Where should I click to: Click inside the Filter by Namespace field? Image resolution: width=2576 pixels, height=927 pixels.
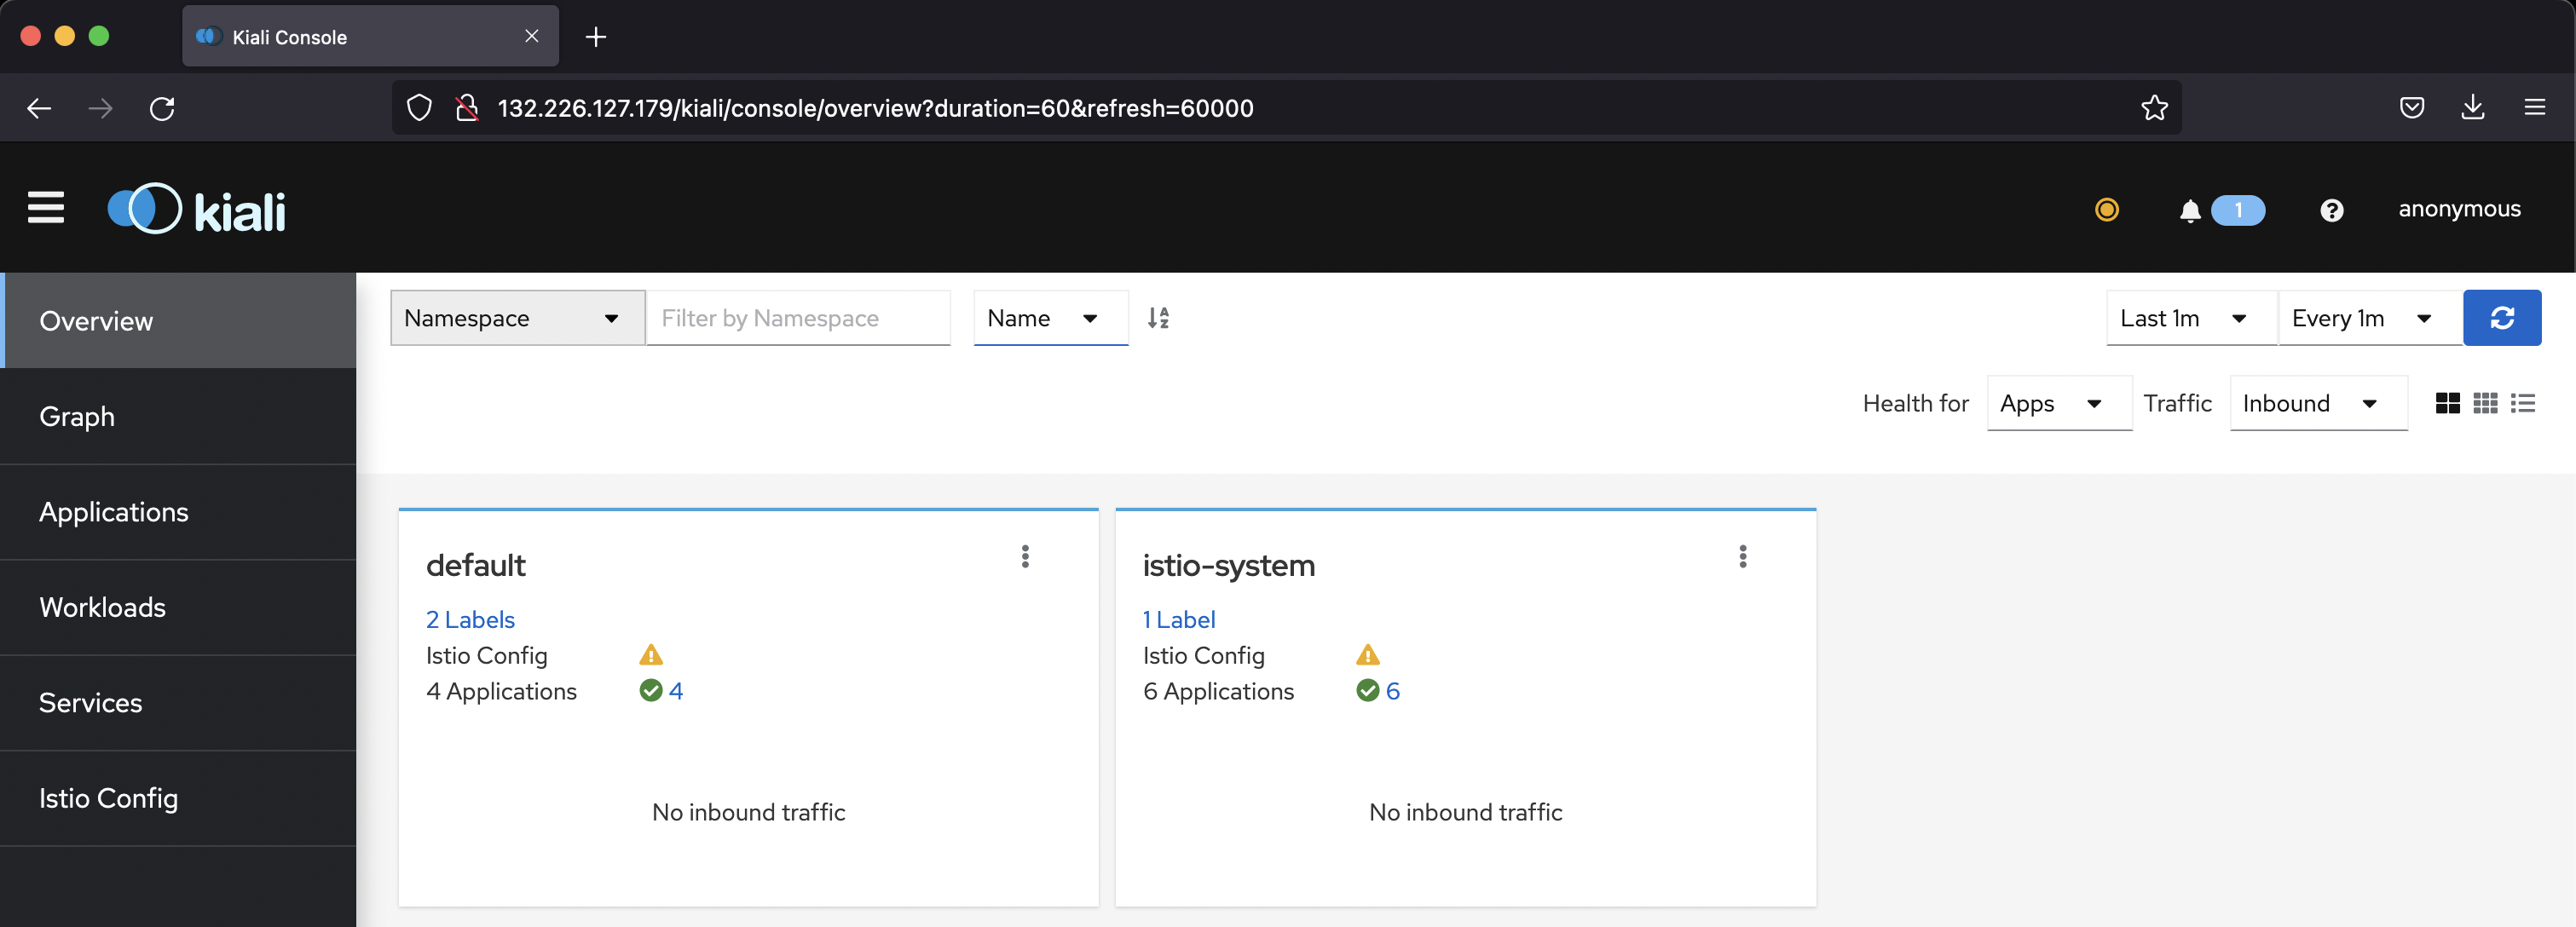pyautogui.click(x=797, y=317)
